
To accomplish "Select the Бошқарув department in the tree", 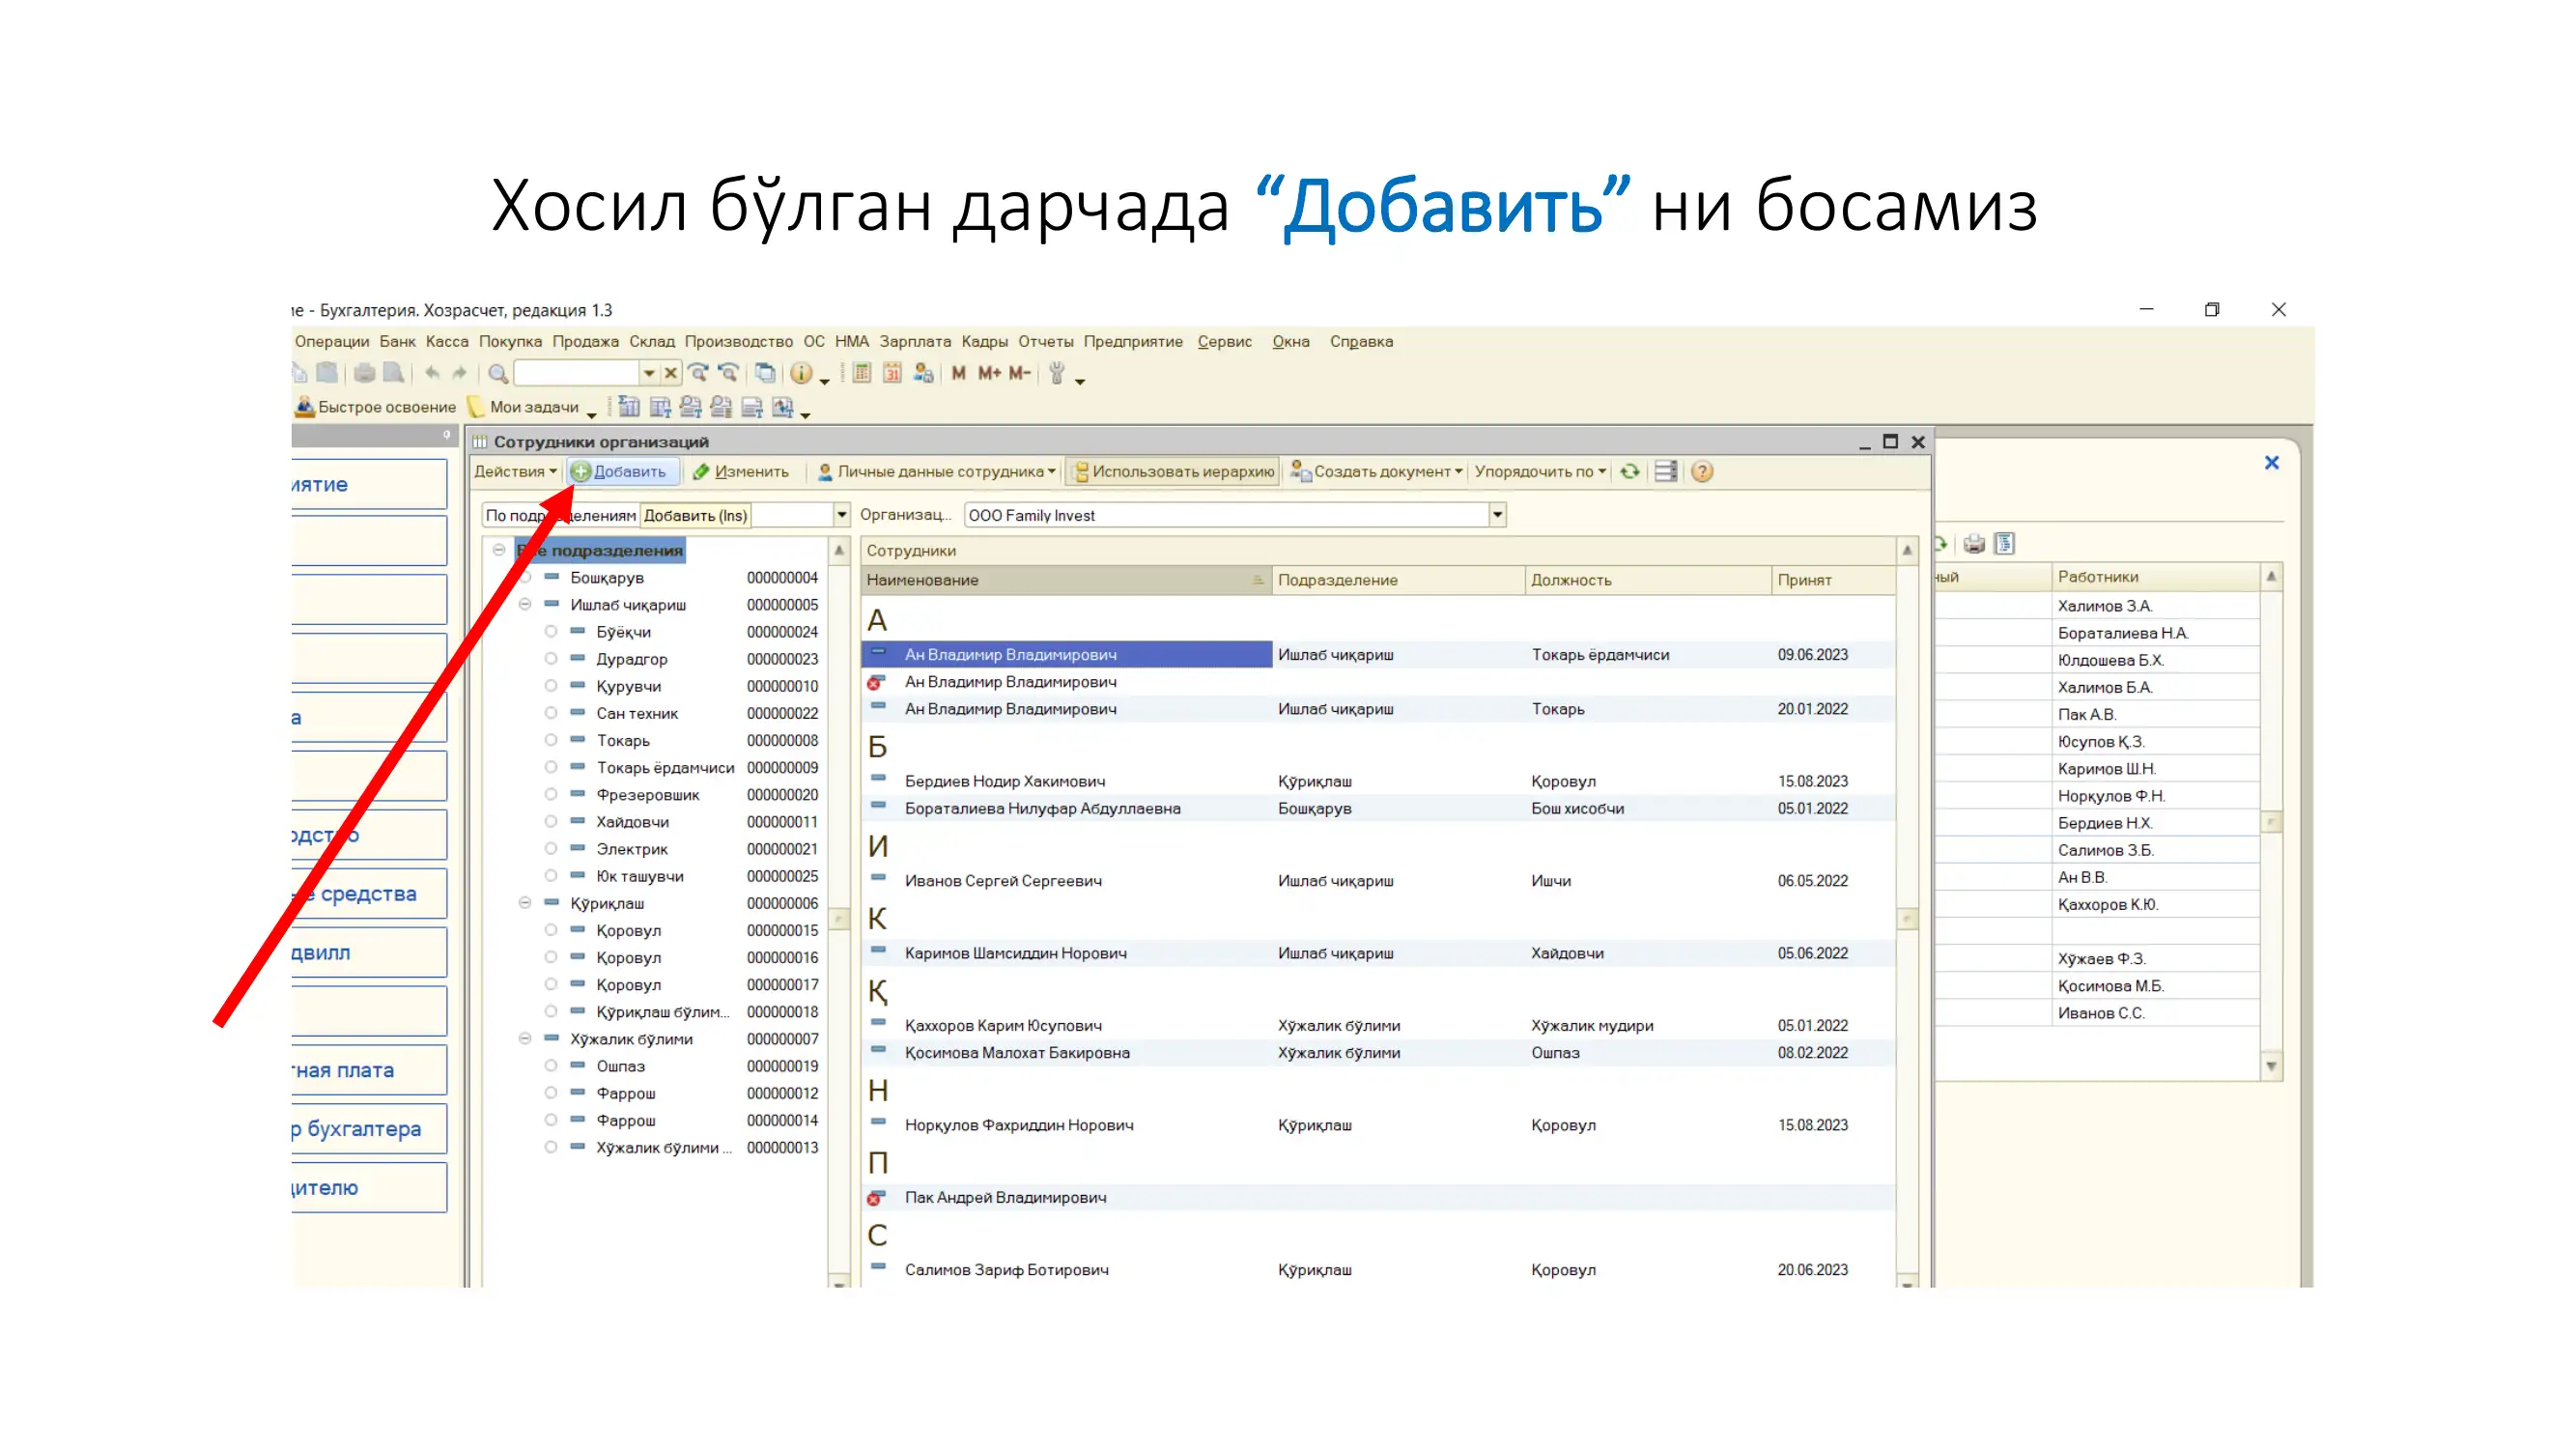I will [x=607, y=578].
